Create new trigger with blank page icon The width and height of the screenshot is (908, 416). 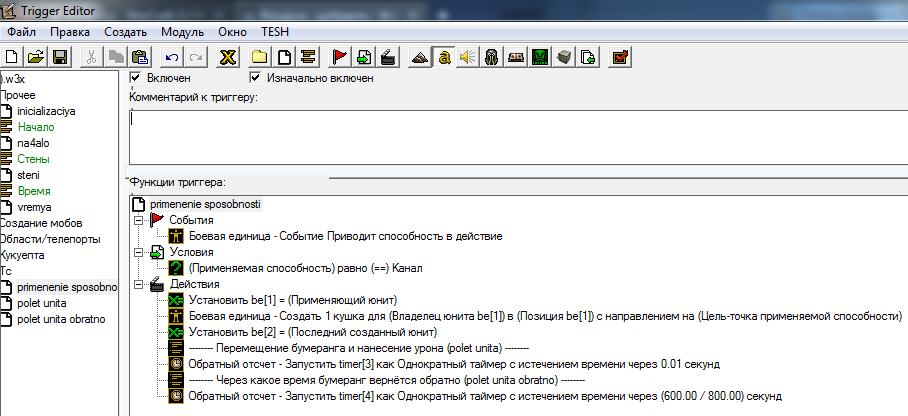tap(284, 57)
